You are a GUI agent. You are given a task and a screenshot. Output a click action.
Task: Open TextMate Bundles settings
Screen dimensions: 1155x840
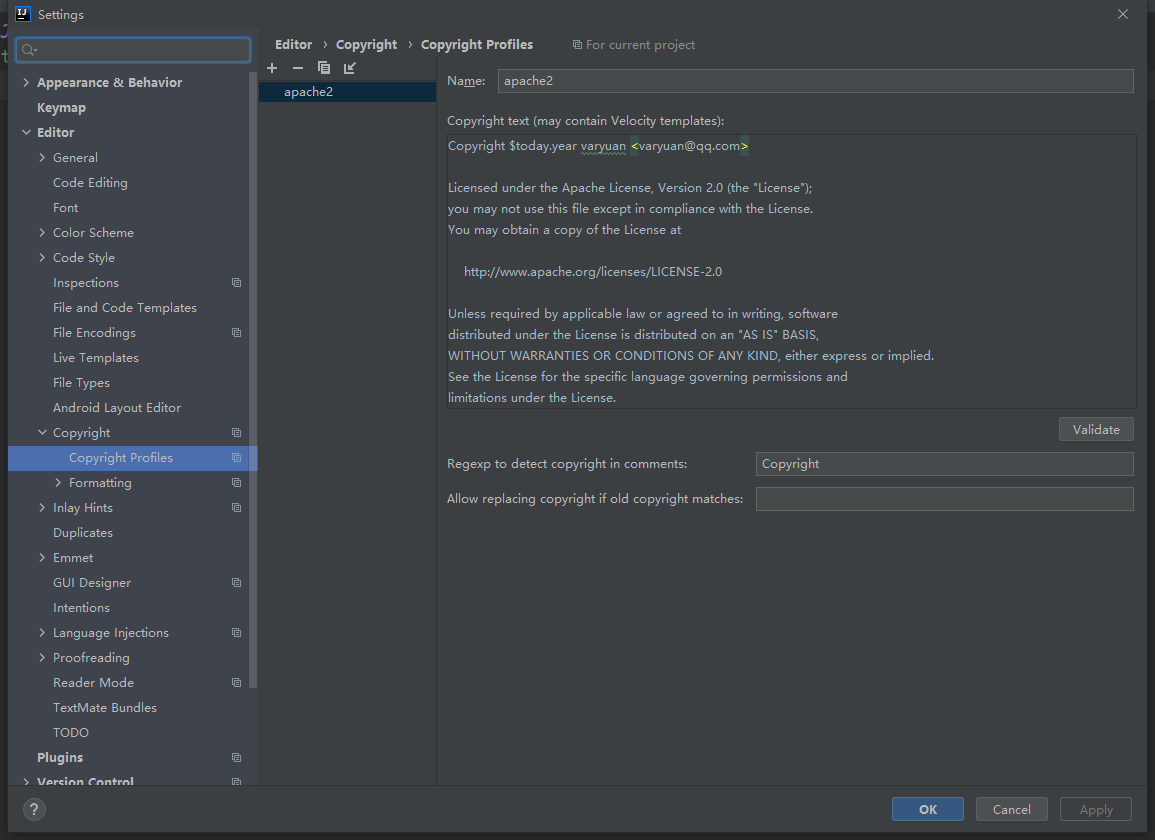coord(105,708)
